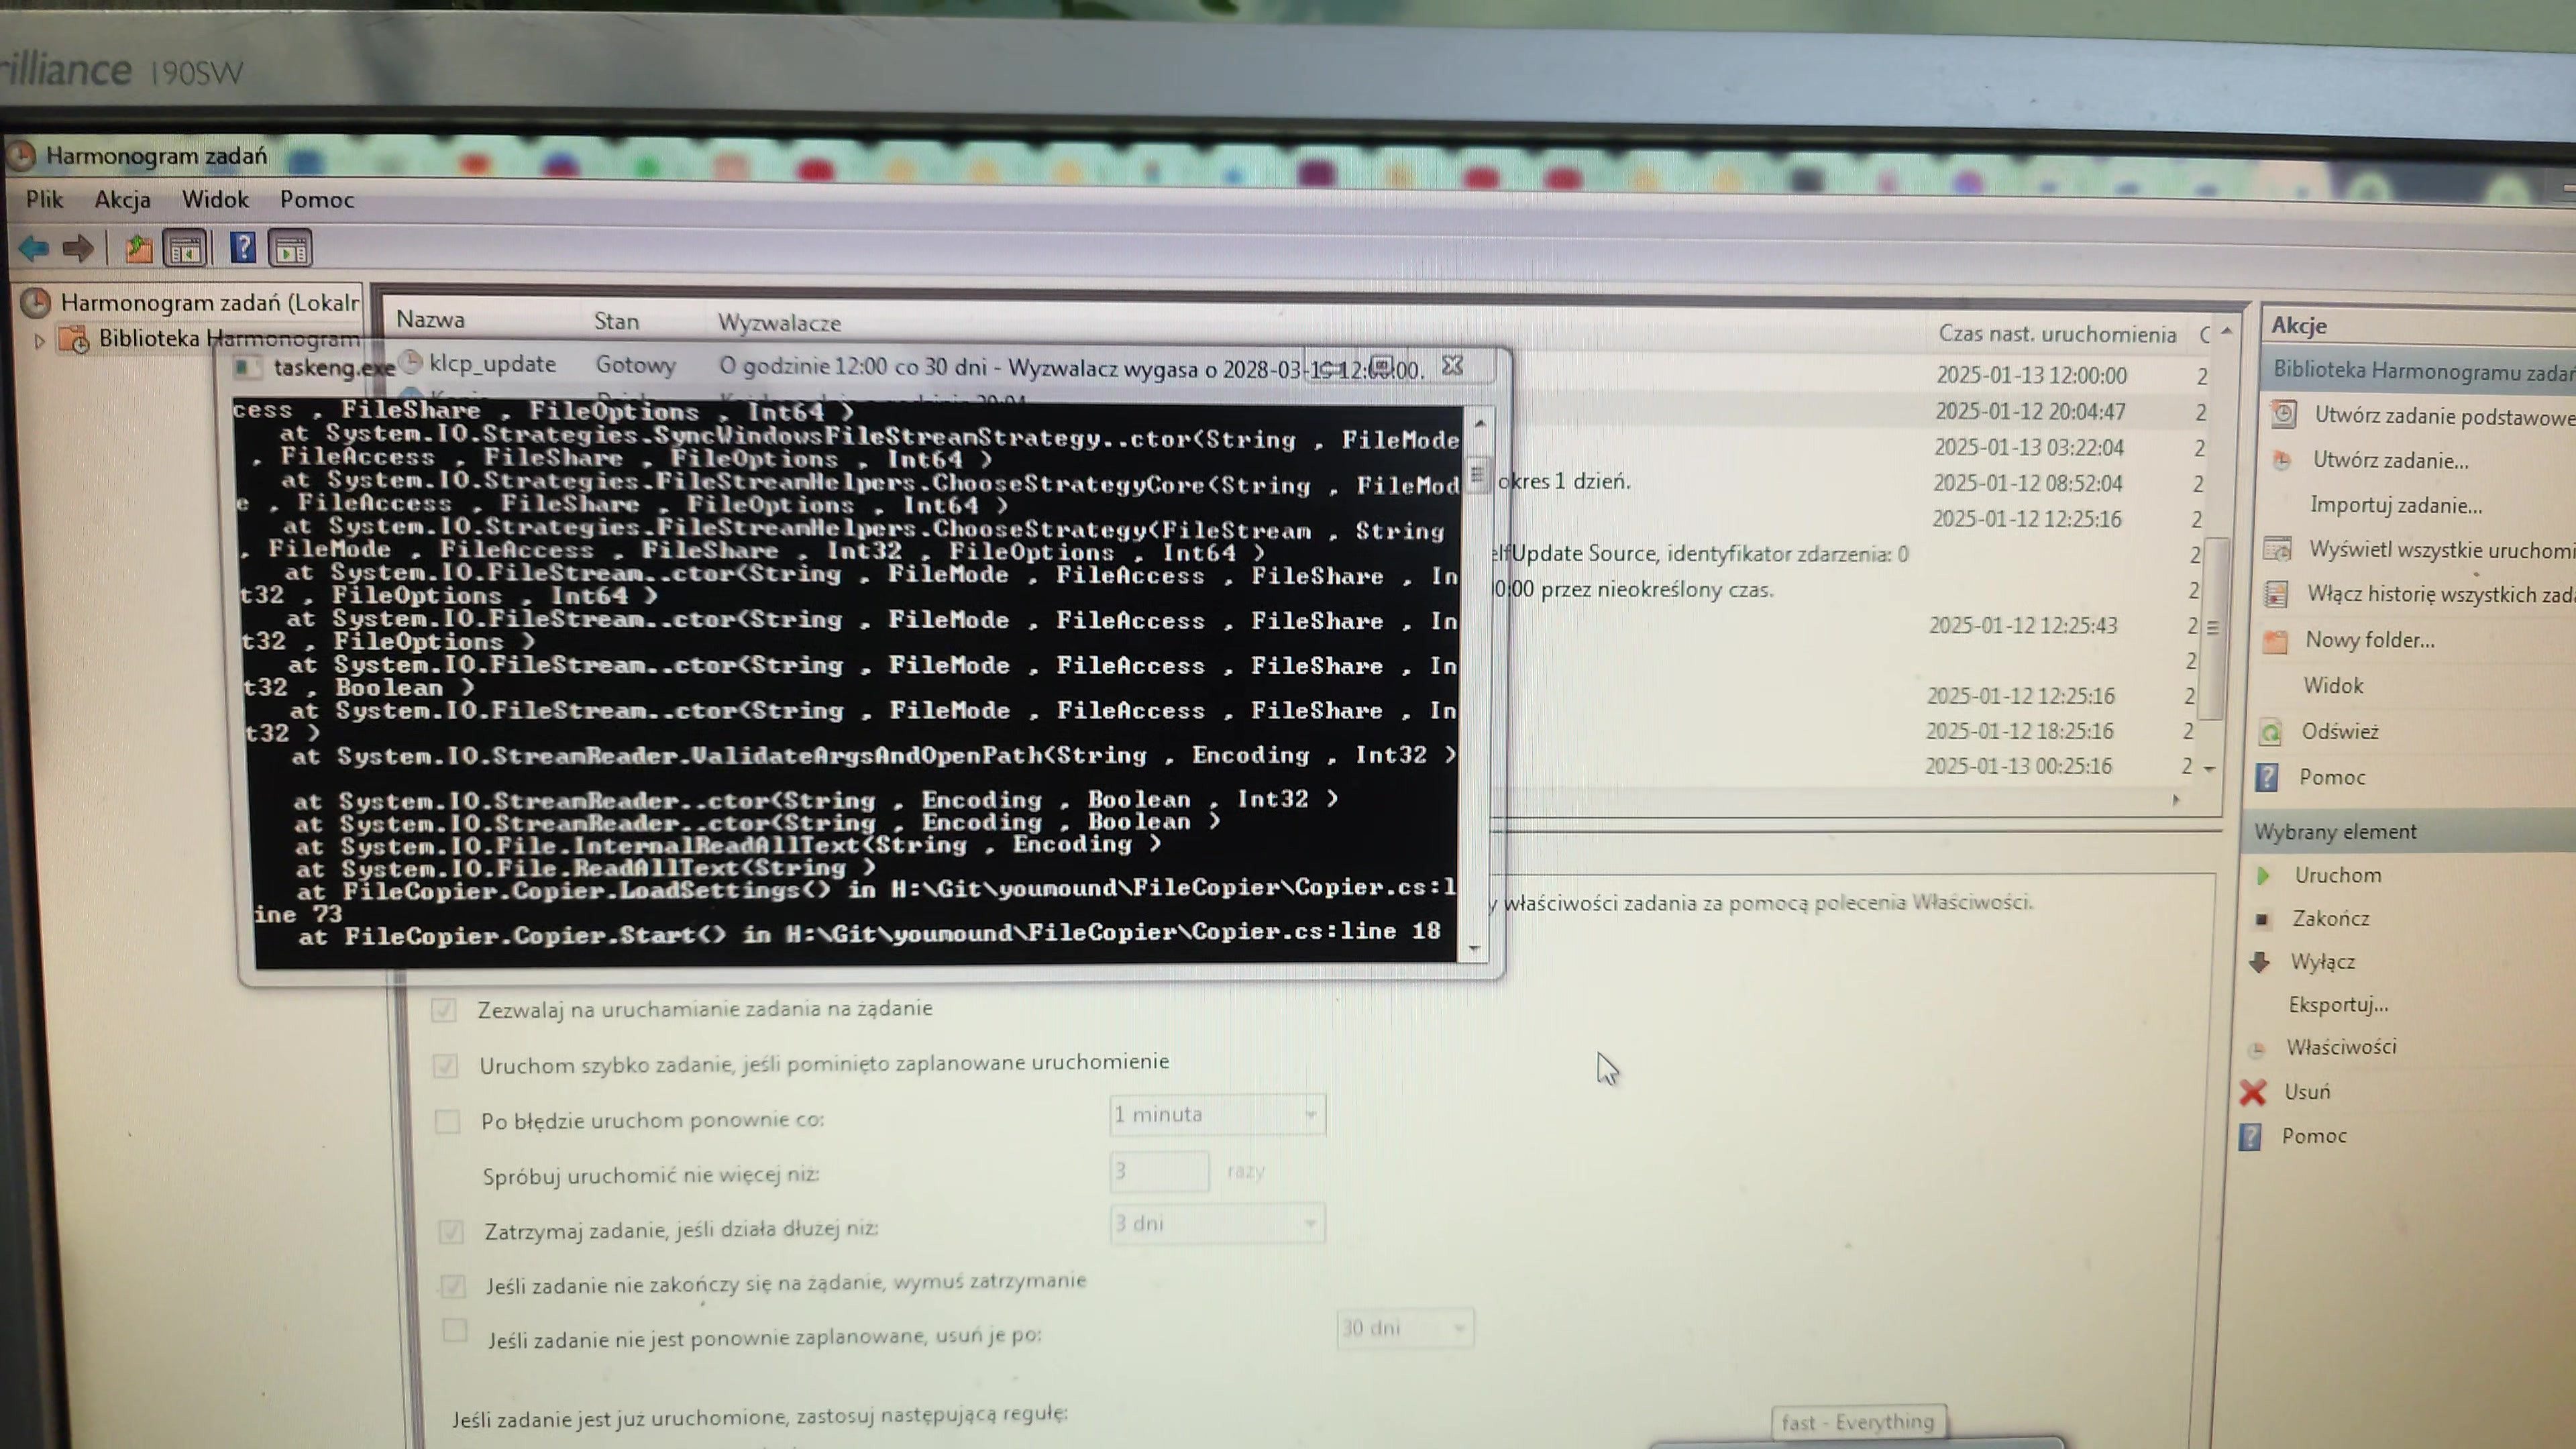Viewport: 2576px width, 1449px height.
Task: Click the forward navigation arrow in toolbar
Action: coord(78,249)
